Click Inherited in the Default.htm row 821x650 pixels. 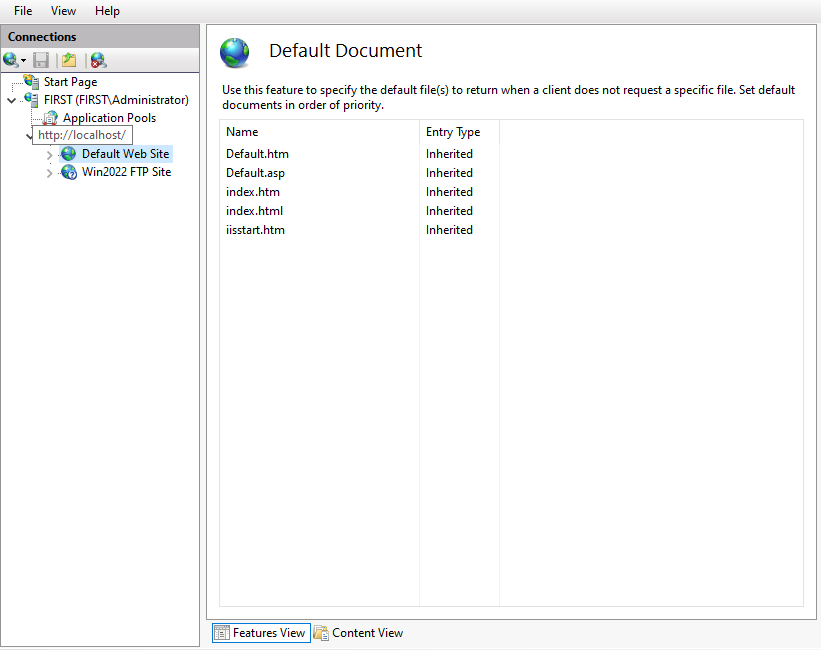(449, 154)
